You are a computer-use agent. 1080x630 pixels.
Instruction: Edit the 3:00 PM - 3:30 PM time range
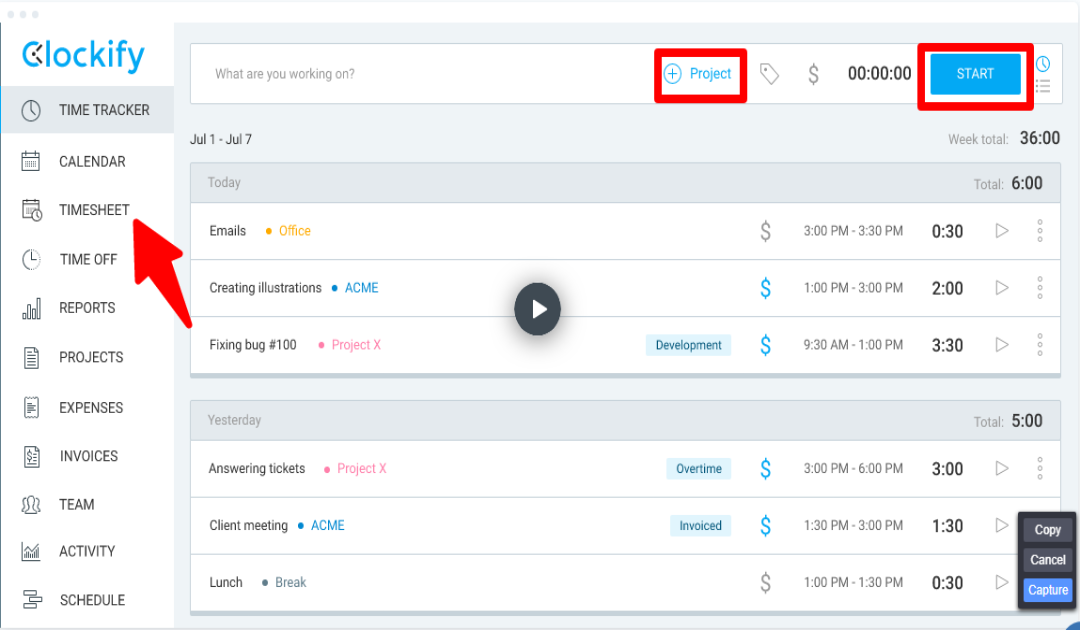[853, 231]
